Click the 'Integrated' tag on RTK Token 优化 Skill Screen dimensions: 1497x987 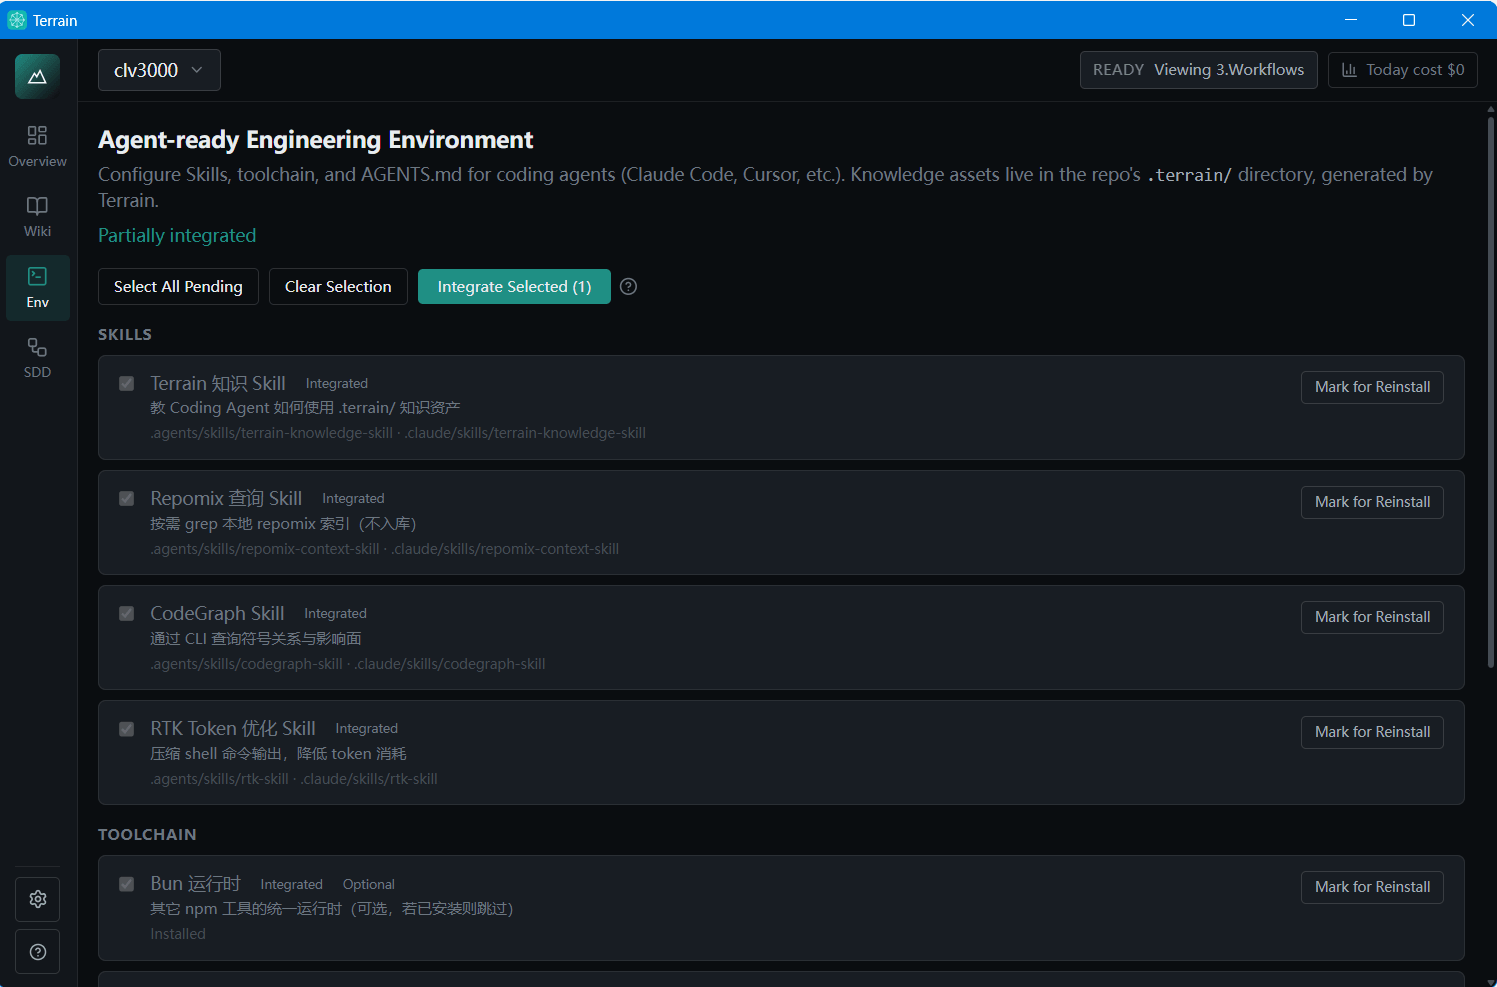pyautogui.click(x=366, y=729)
